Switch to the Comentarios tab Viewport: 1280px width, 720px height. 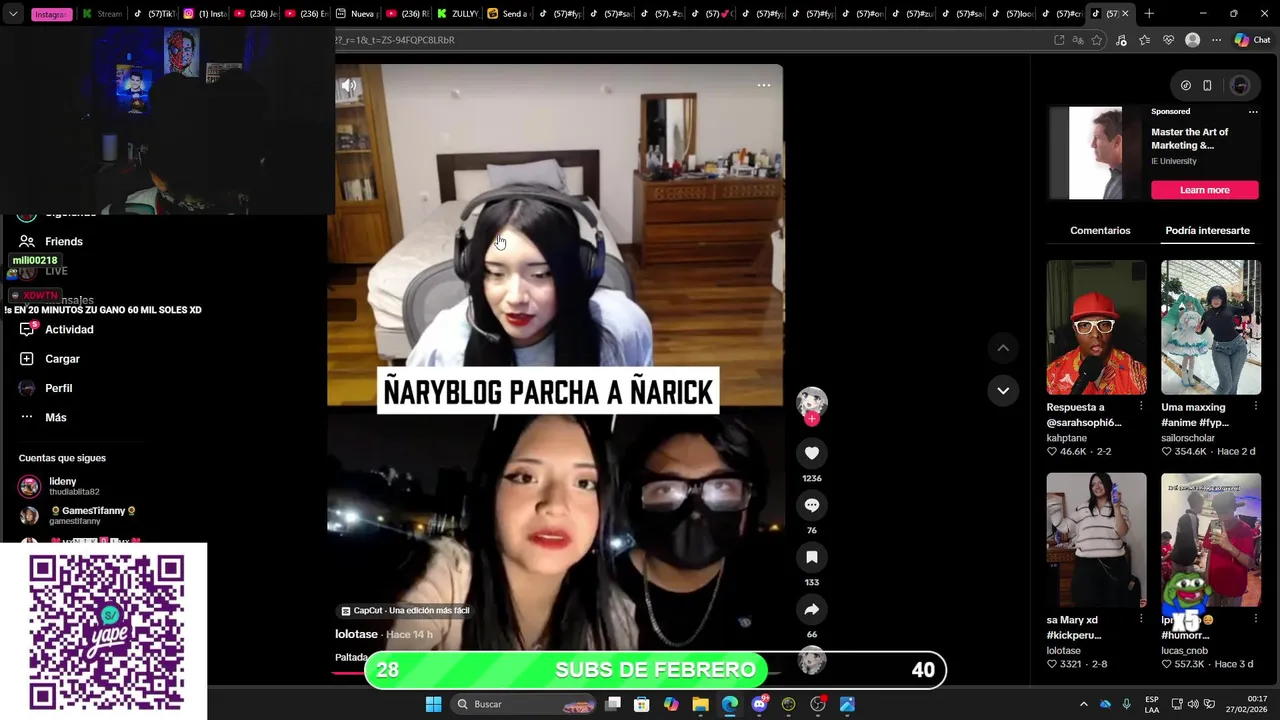coord(1100,230)
